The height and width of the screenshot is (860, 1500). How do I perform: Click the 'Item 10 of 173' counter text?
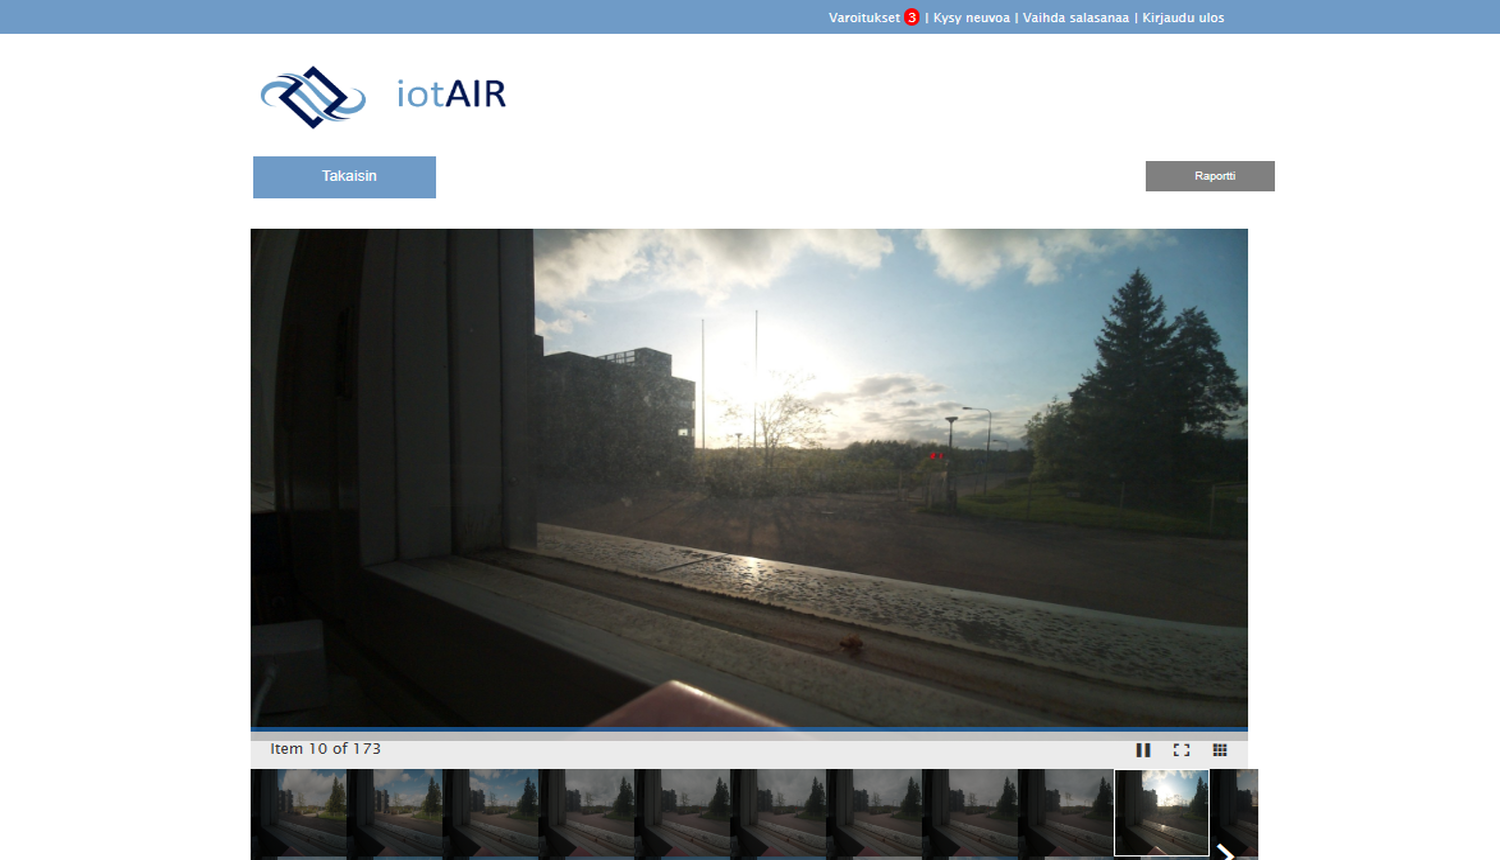(x=325, y=749)
